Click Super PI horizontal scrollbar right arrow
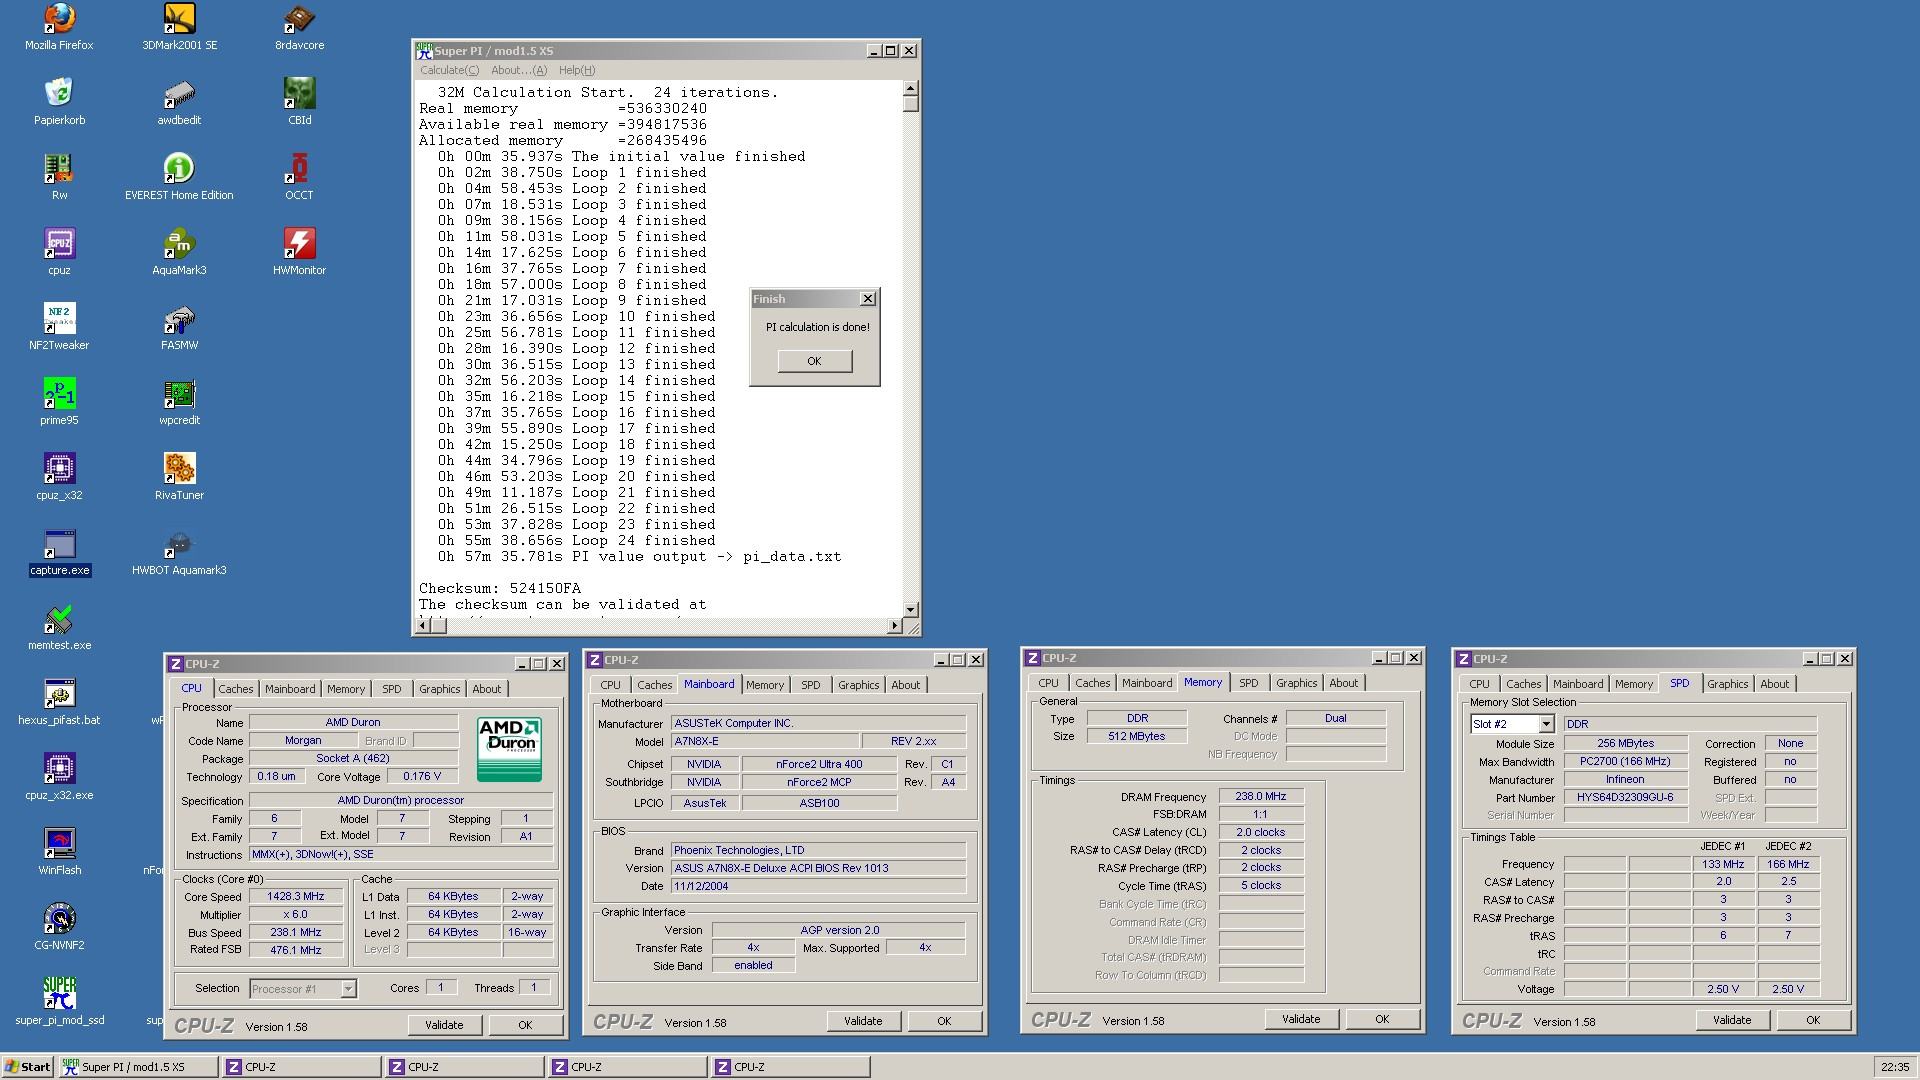This screenshot has width=1920, height=1080. click(894, 626)
